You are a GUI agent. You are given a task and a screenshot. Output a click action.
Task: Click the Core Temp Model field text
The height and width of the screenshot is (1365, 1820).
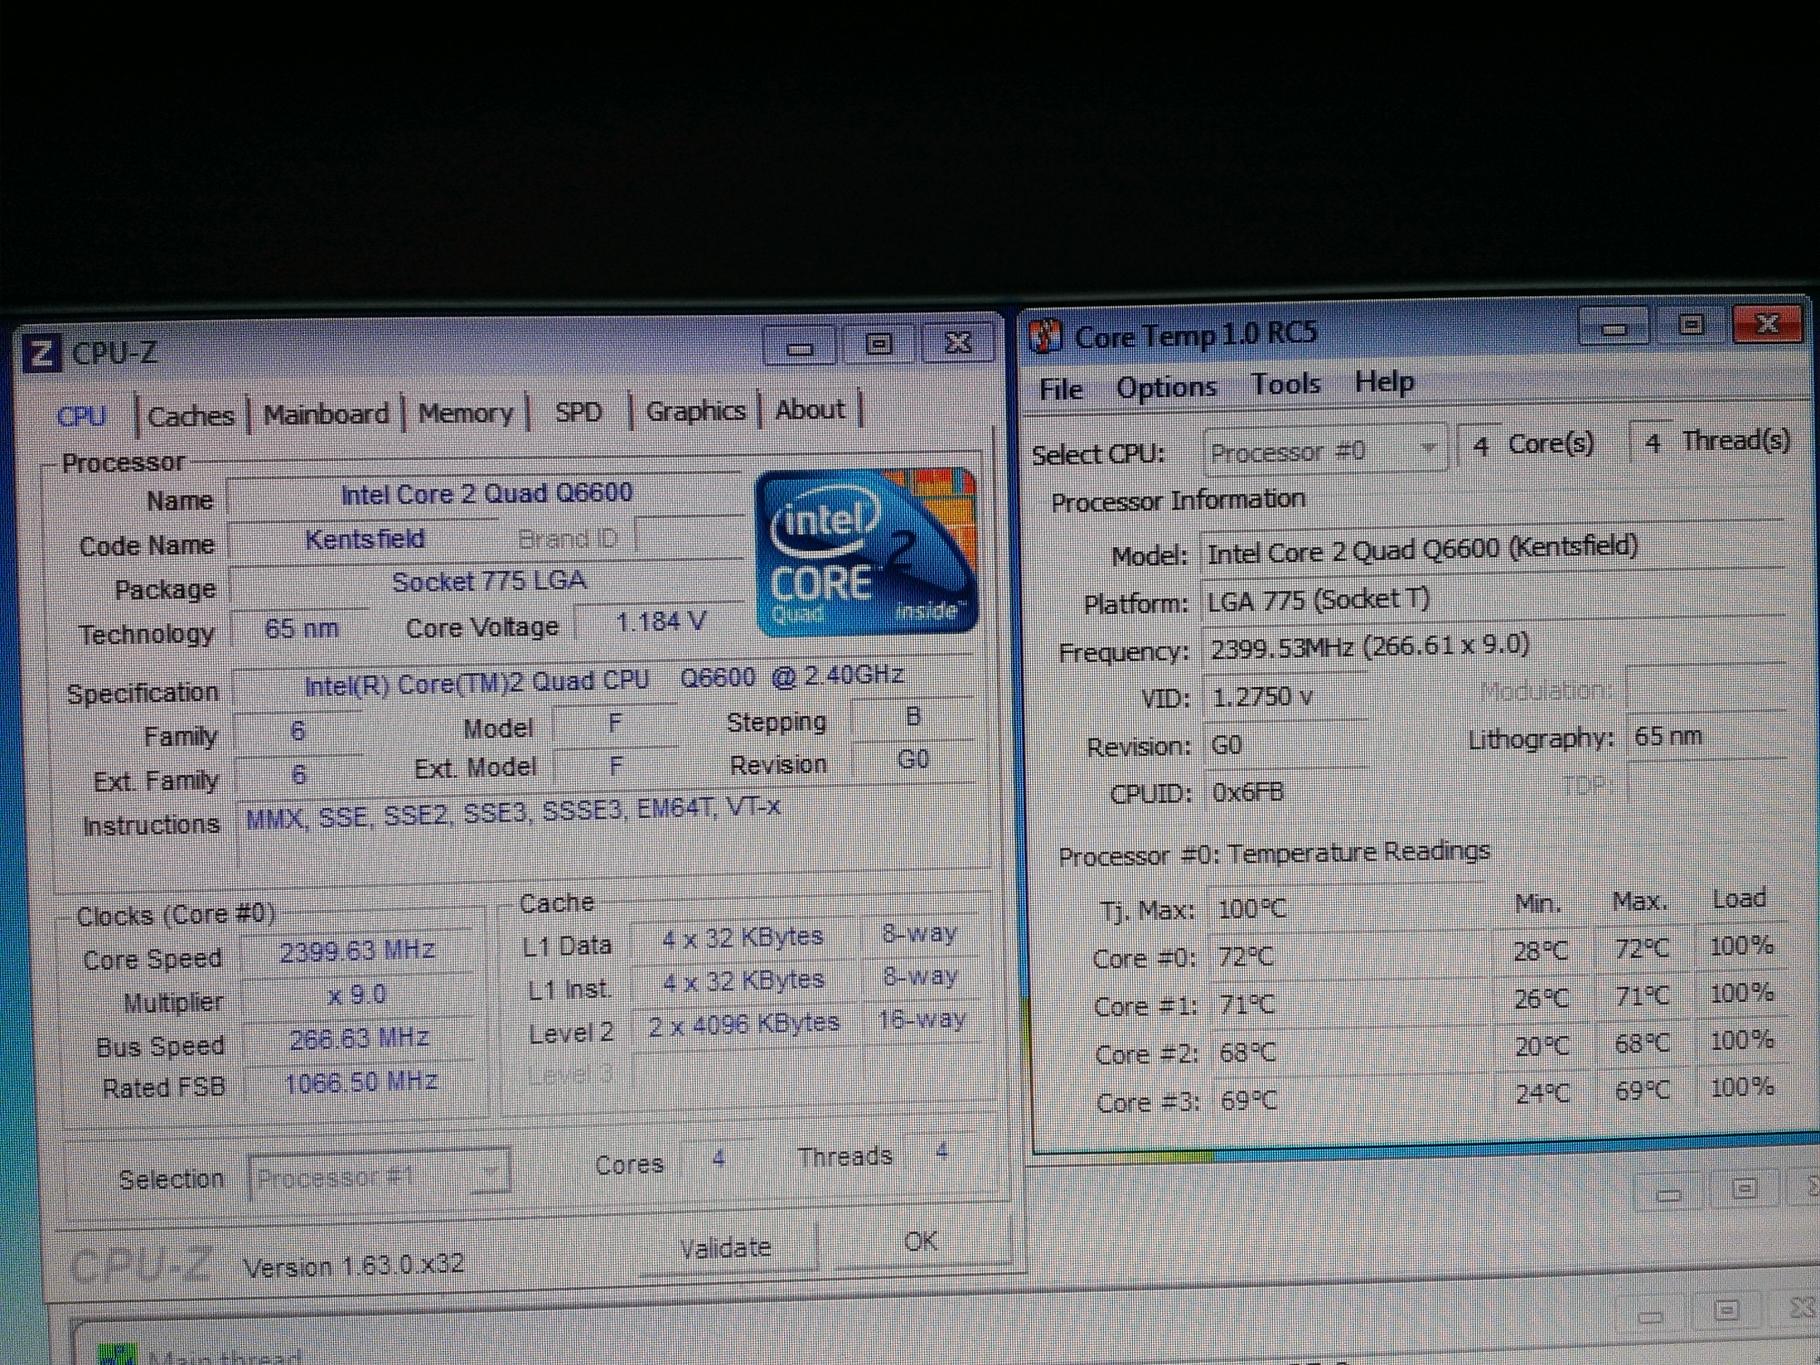(x=1422, y=549)
